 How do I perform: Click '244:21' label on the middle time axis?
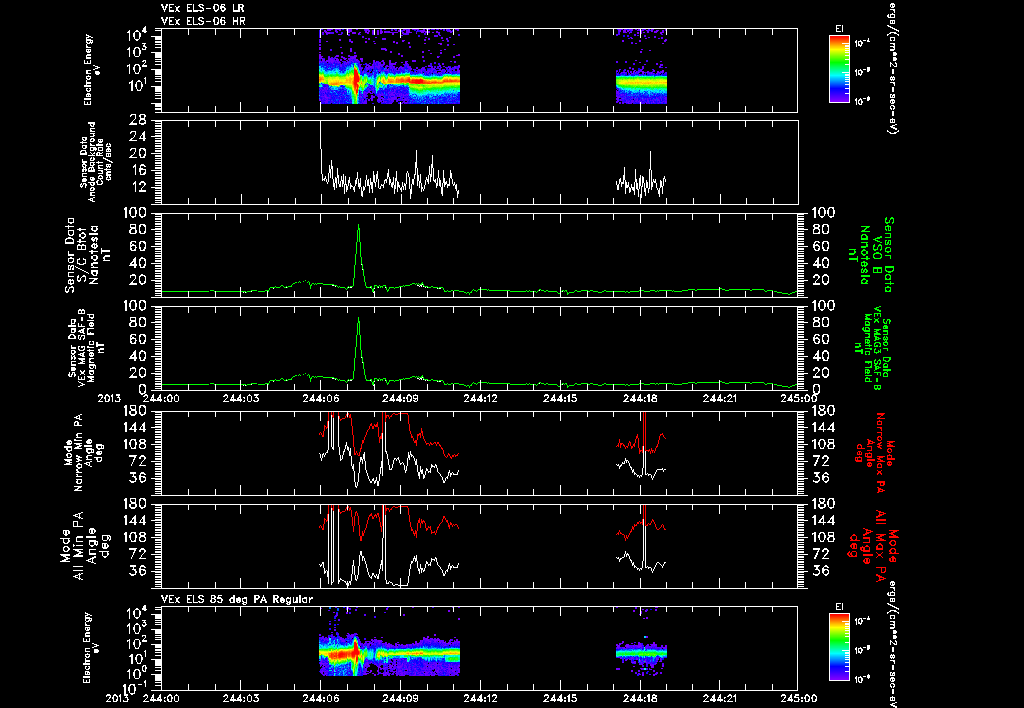[x=721, y=397]
